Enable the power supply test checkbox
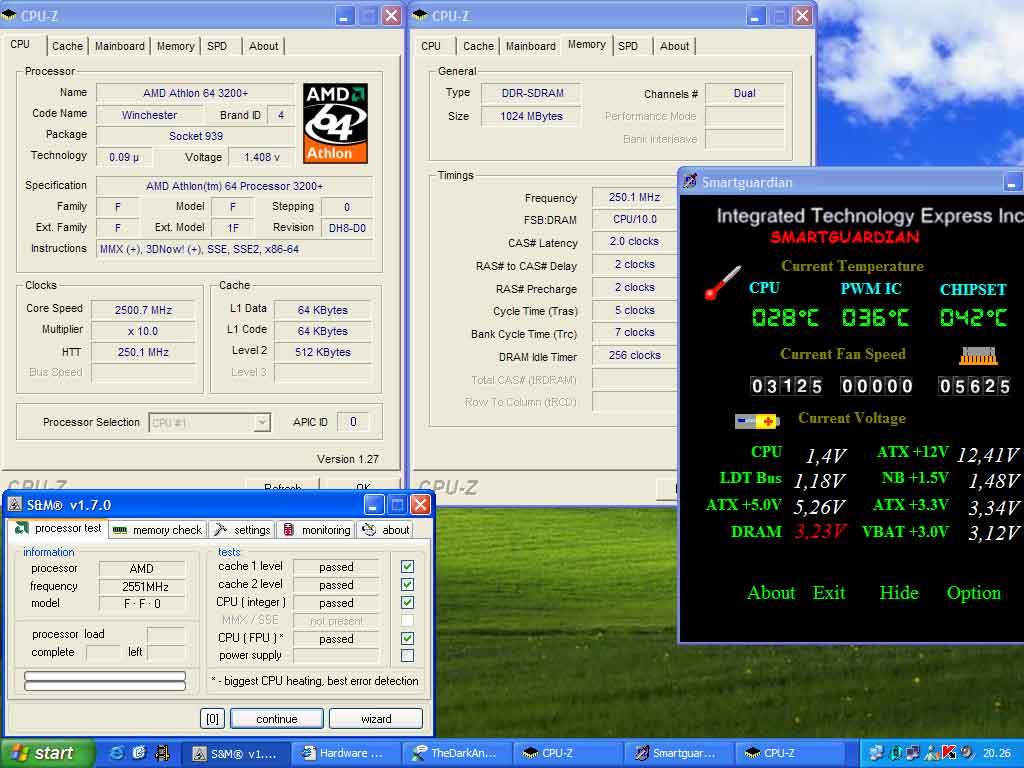Image resolution: width=1024 pixels, height=768 pixels. [x=408, y=656]
